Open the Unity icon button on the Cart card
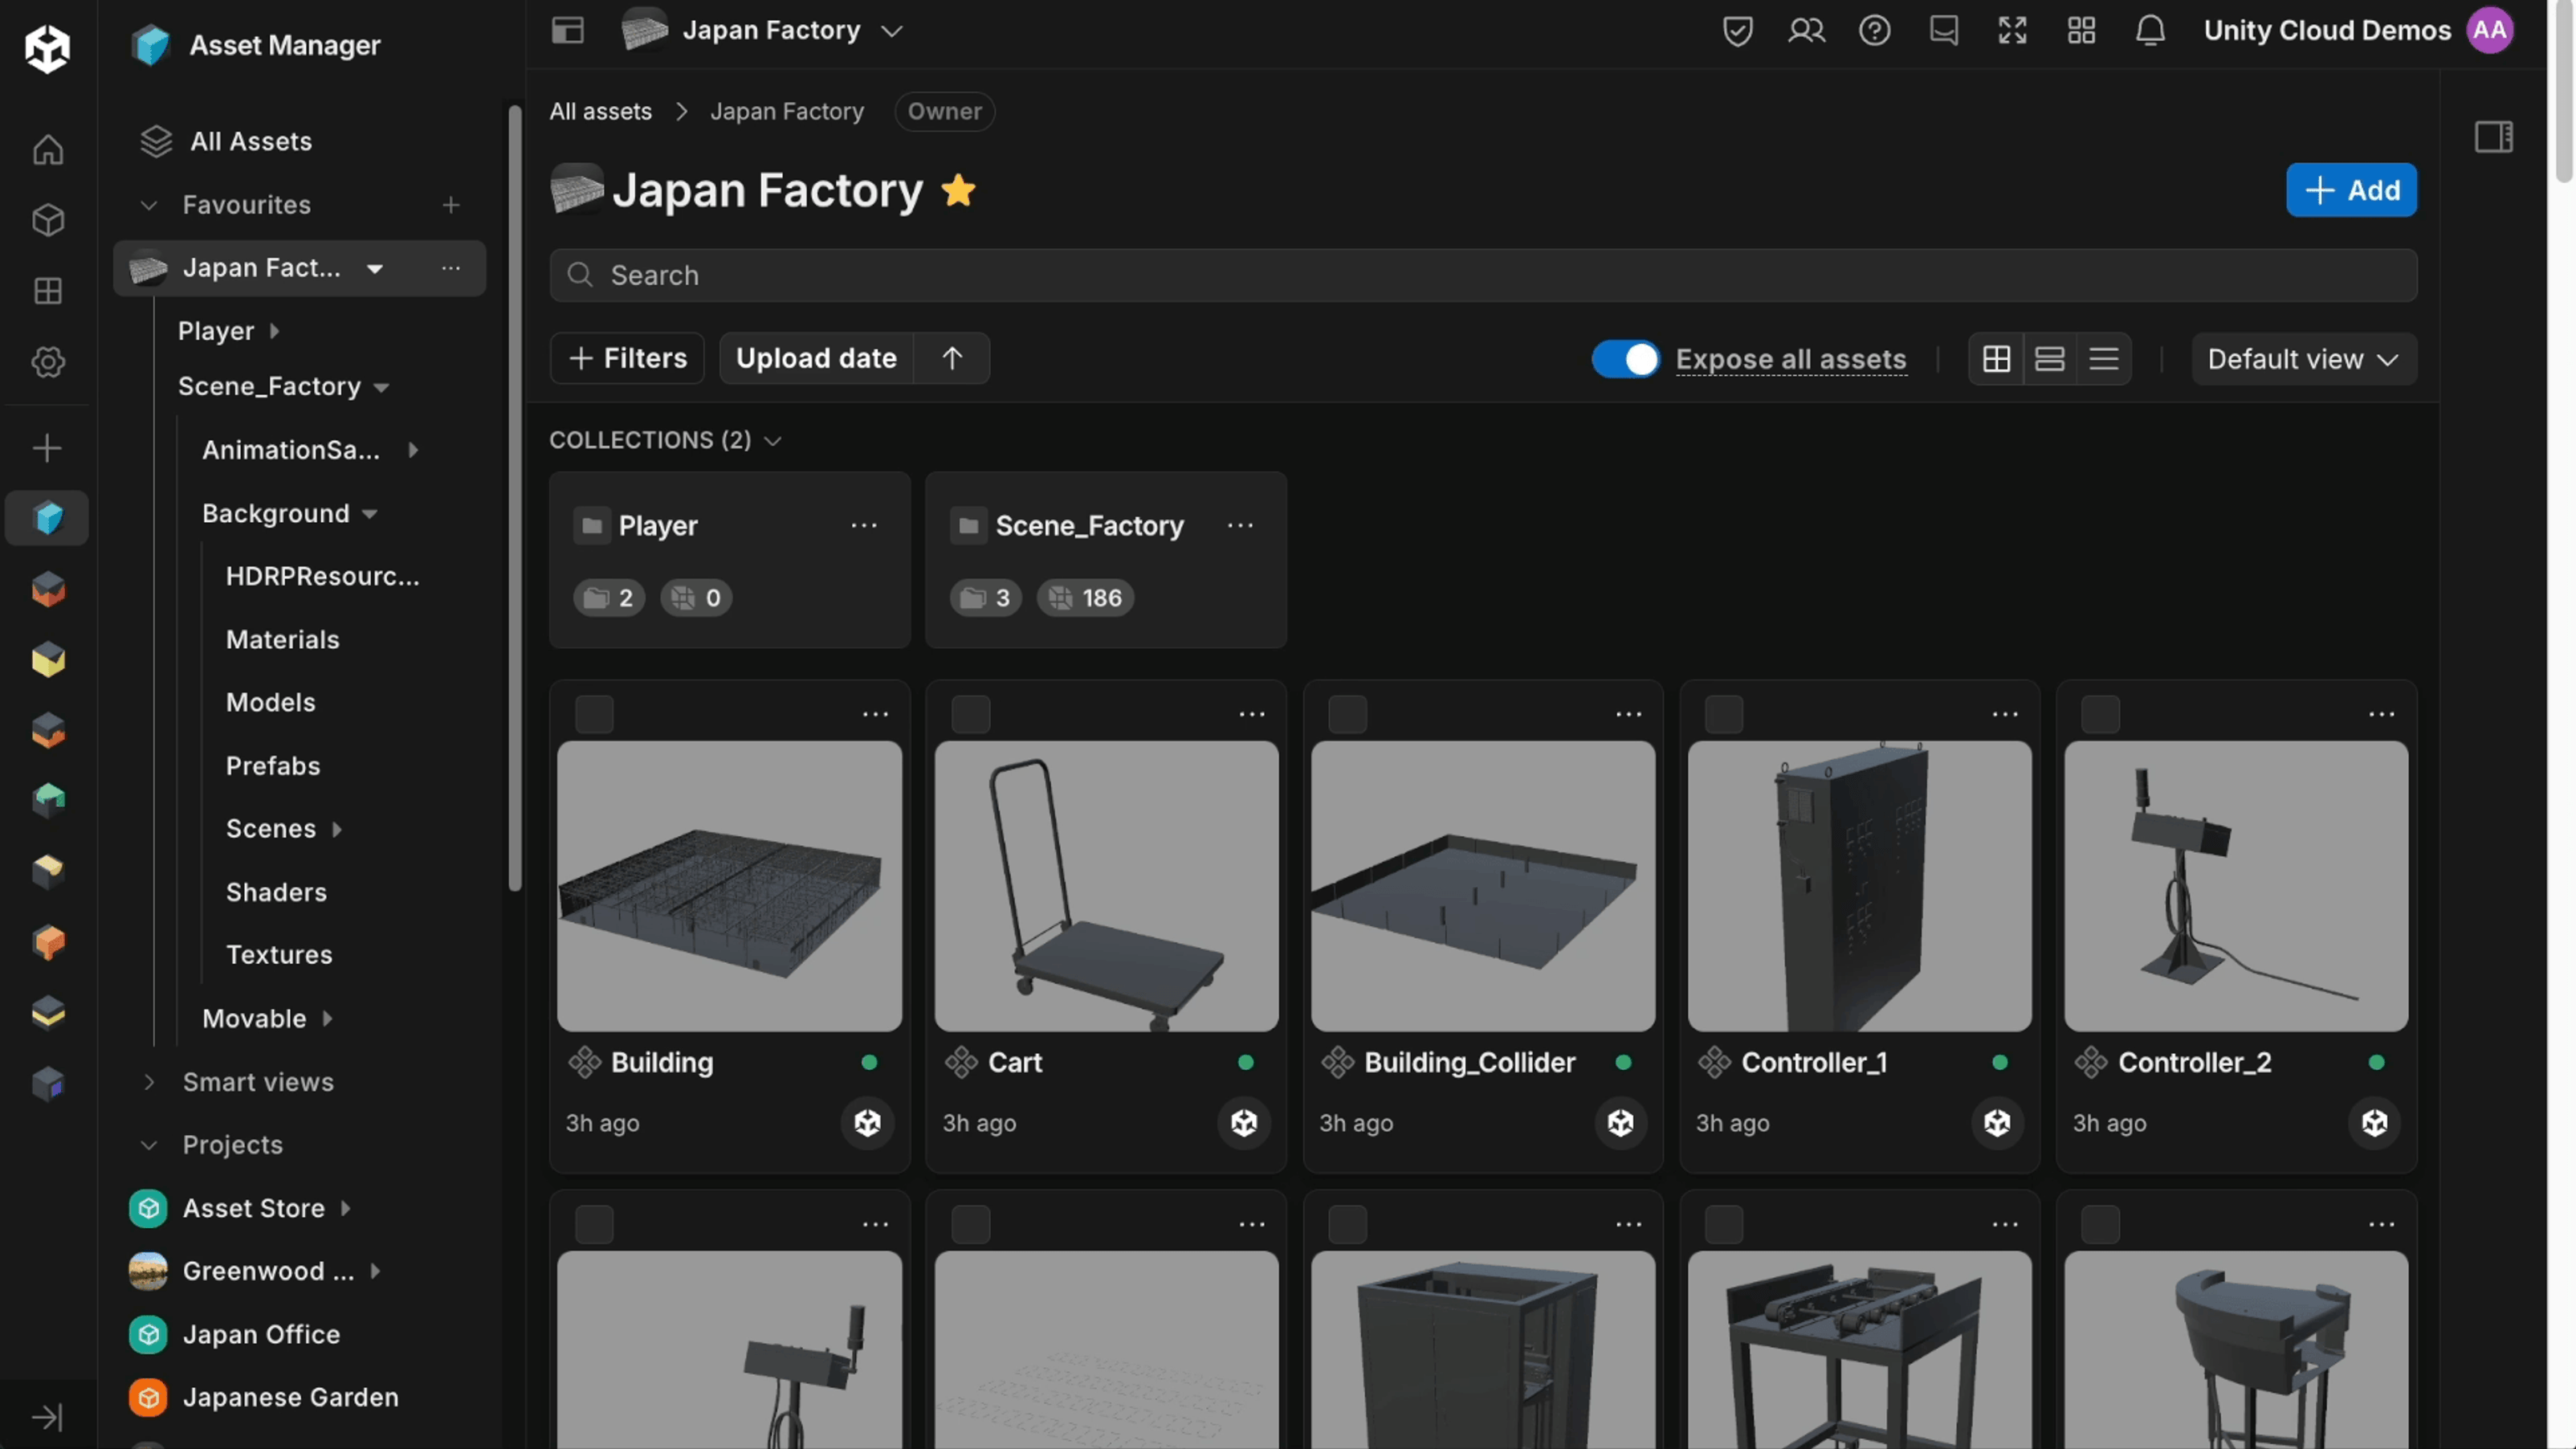Viewport: 2576px width, 1449px height. [x=1244, y=1123]
